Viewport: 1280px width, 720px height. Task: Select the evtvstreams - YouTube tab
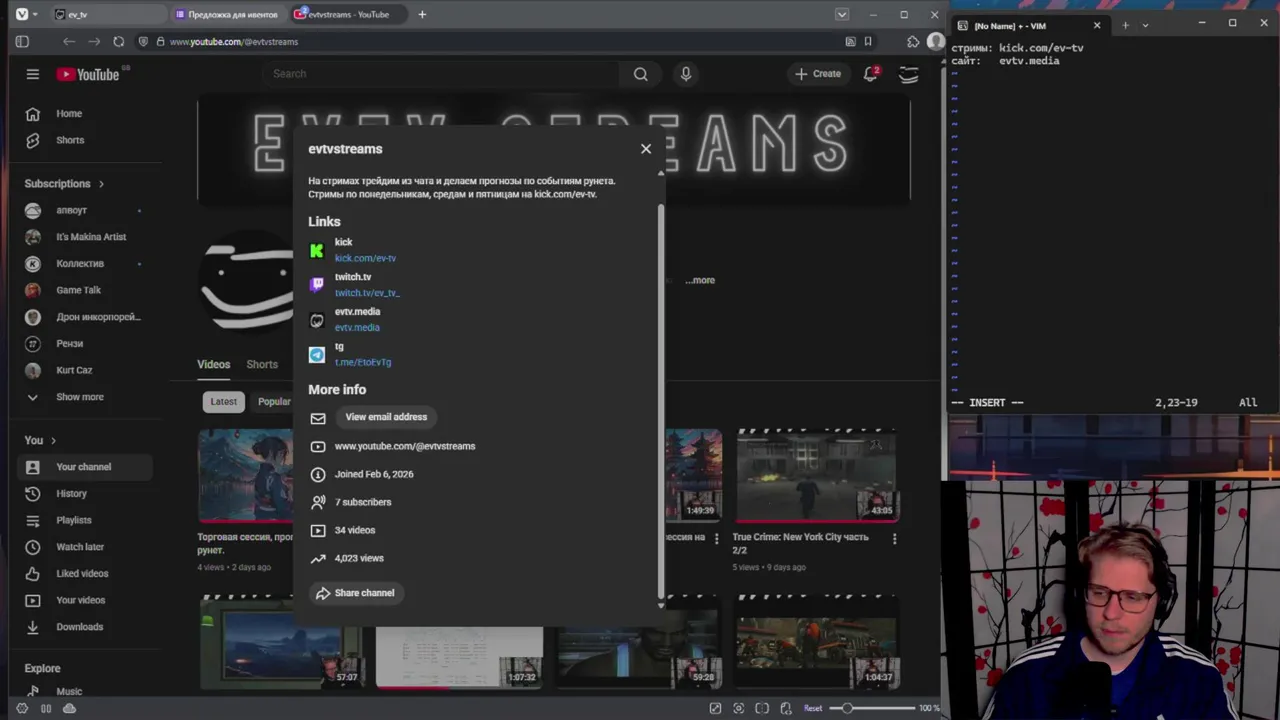[347, 14]
